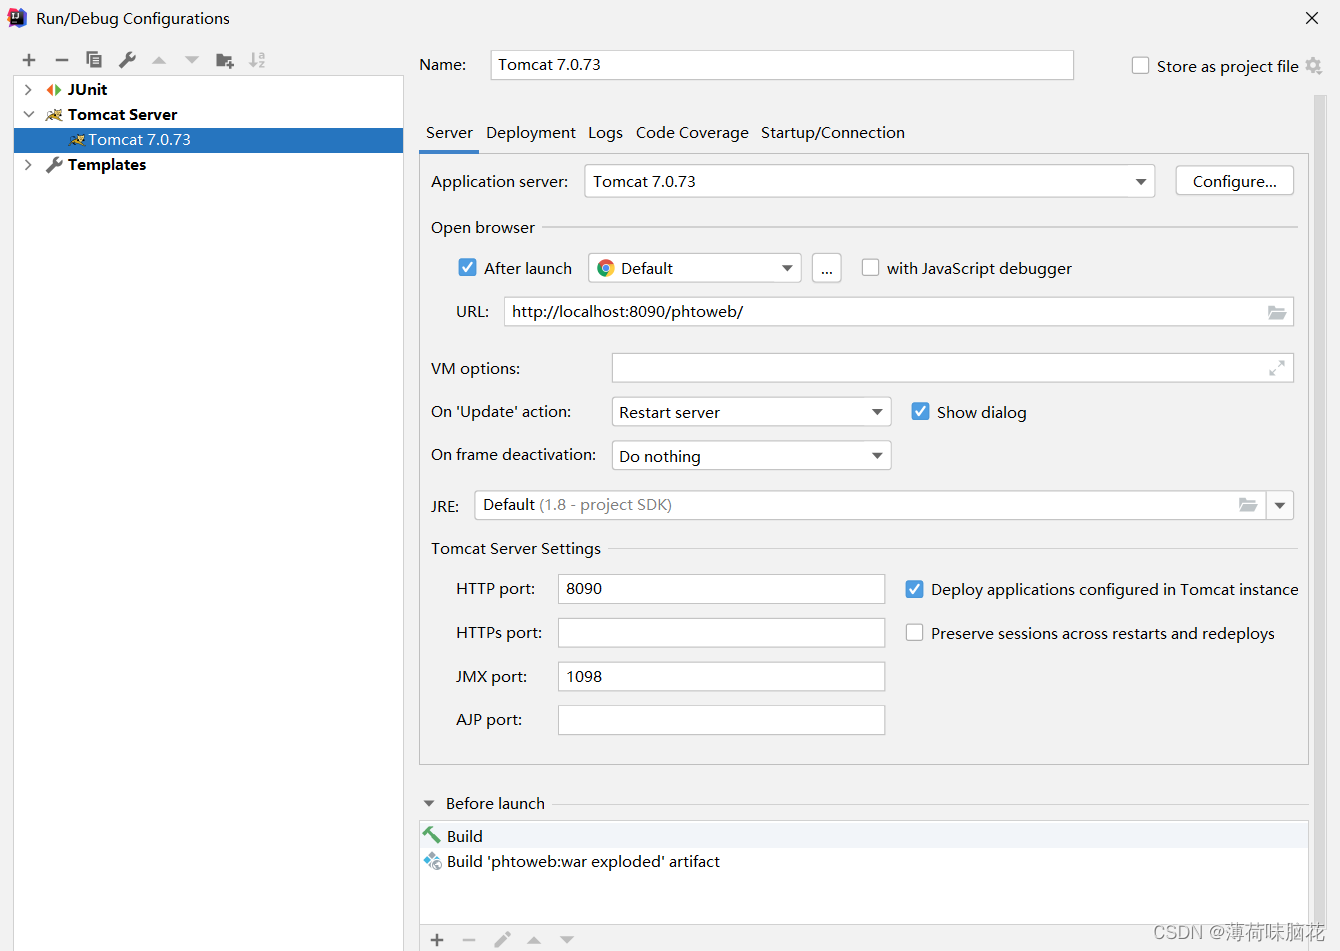Expand VM options field icon
Image resolution: width=1340 pixels, height=951 pixels.
1277,368
